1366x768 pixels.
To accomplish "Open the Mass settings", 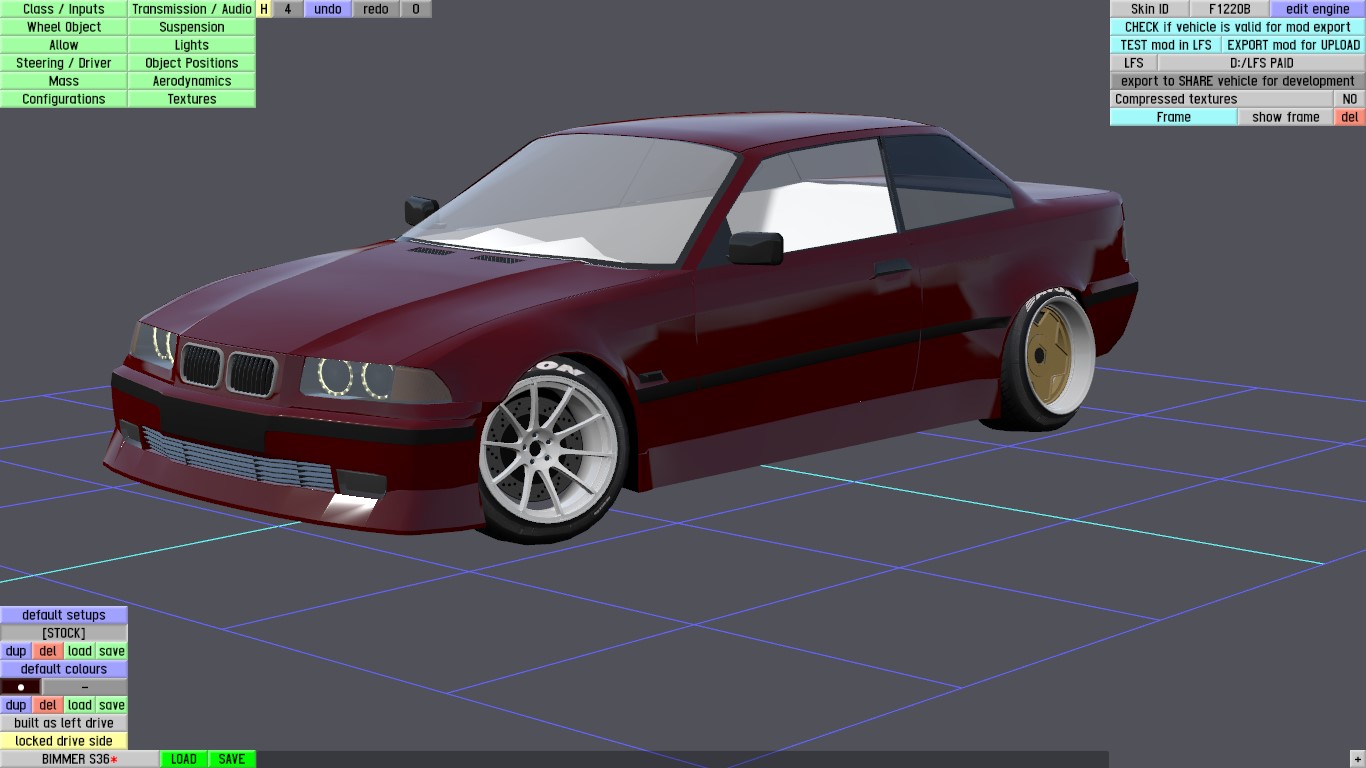I will (x=64, y=81).
